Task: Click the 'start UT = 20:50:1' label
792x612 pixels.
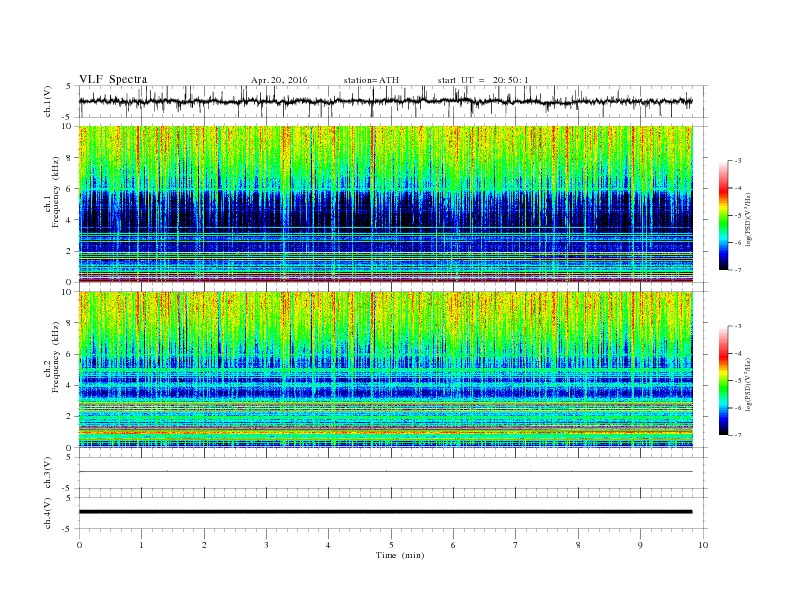Action: [483, 80]
